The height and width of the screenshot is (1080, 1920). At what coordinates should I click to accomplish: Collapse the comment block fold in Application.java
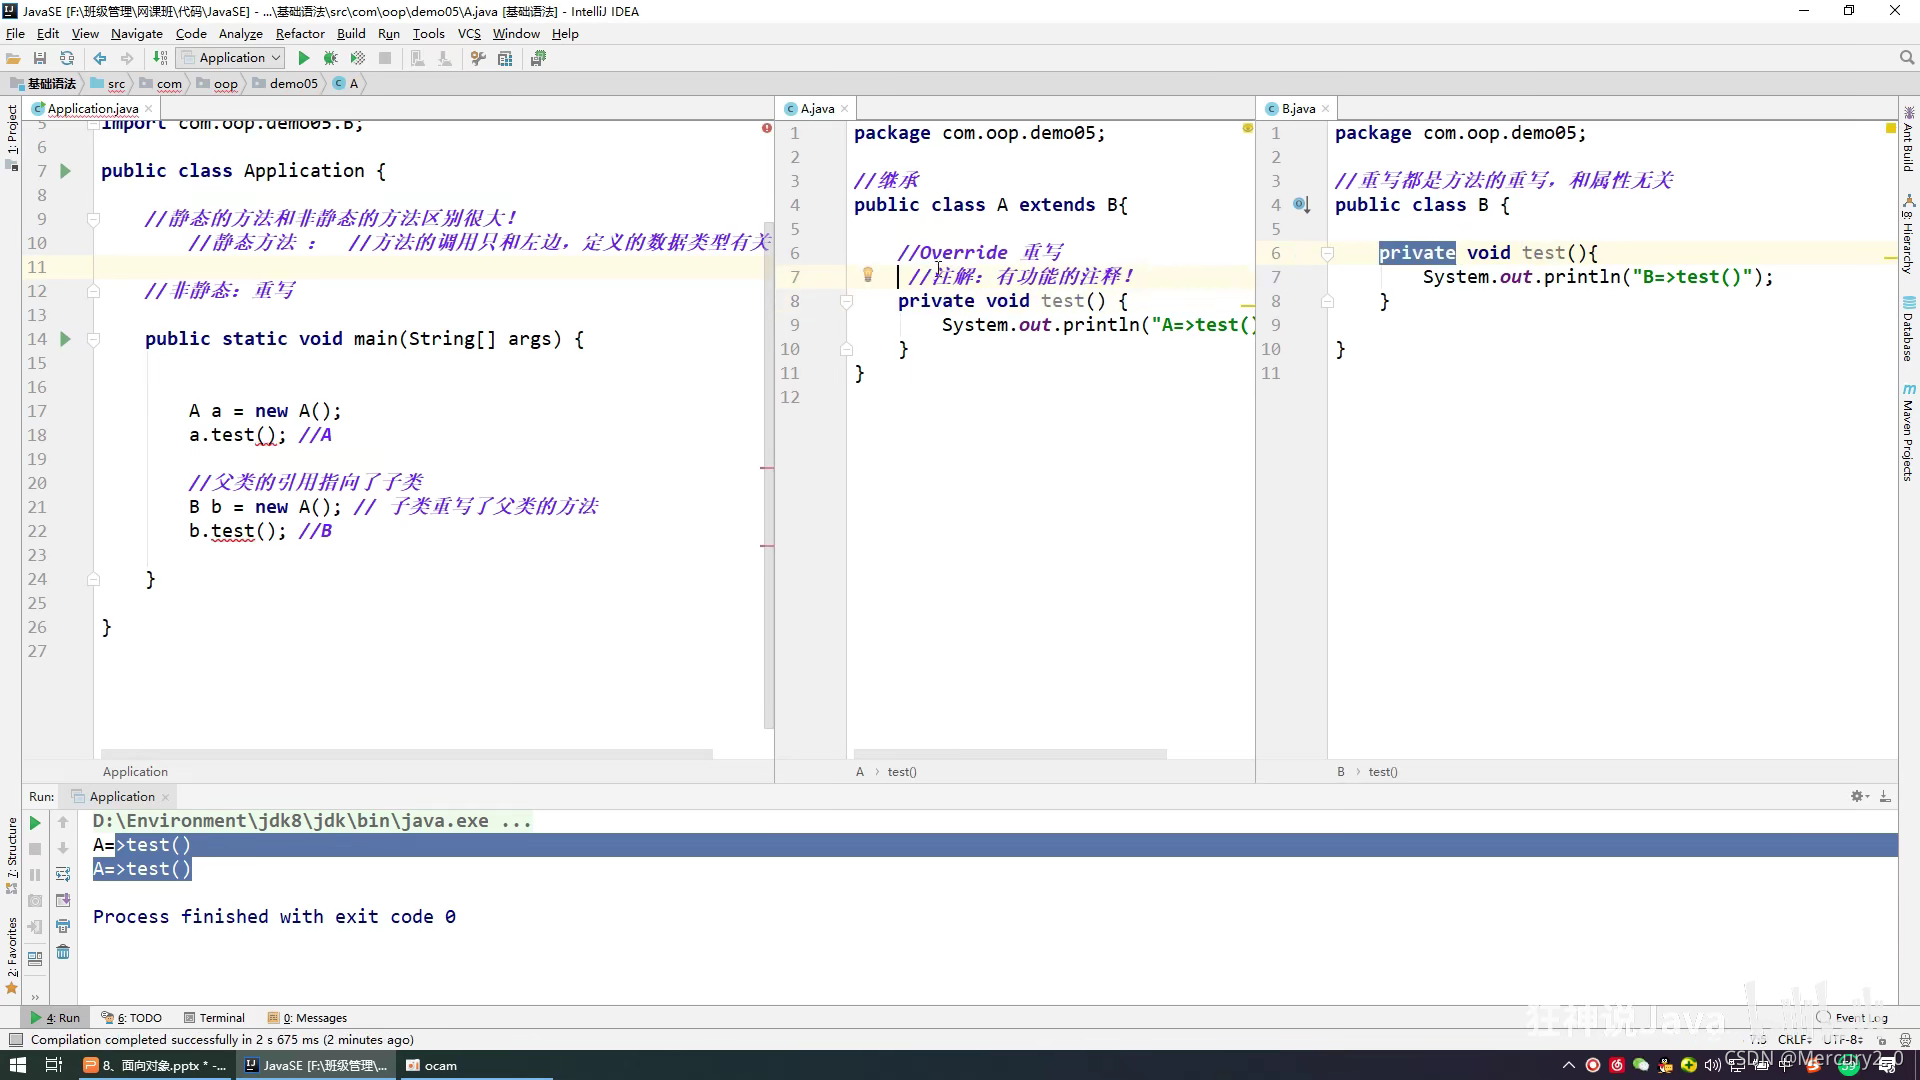pyautogui.click(x=93, y=219)
